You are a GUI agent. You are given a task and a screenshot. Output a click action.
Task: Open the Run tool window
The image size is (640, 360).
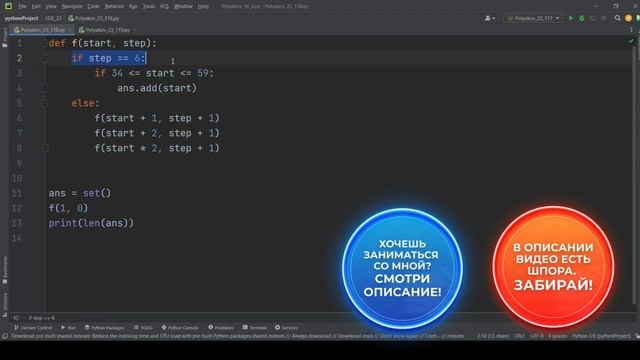click(69, 328)
